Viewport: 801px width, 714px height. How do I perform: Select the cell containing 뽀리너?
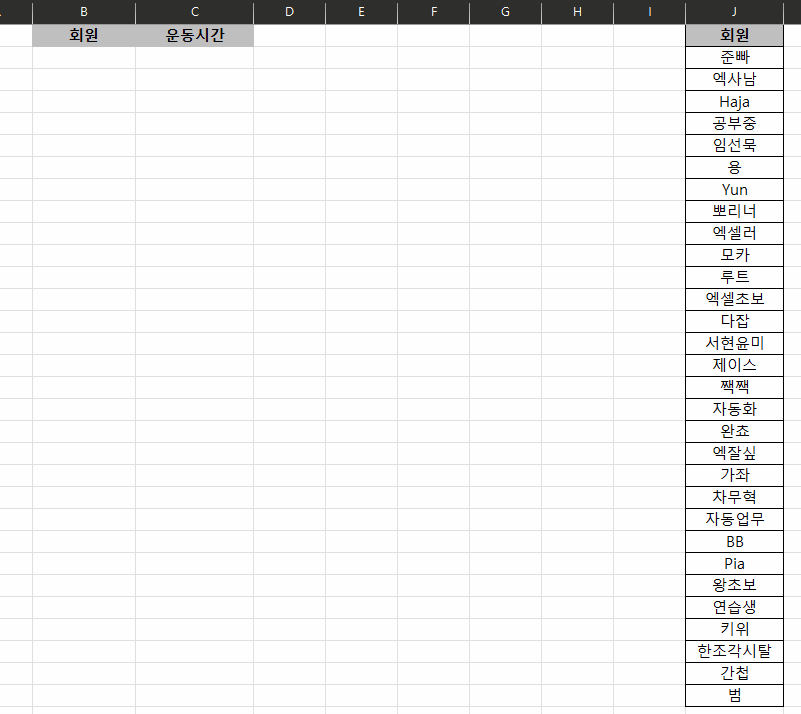[x=735, y=211]
